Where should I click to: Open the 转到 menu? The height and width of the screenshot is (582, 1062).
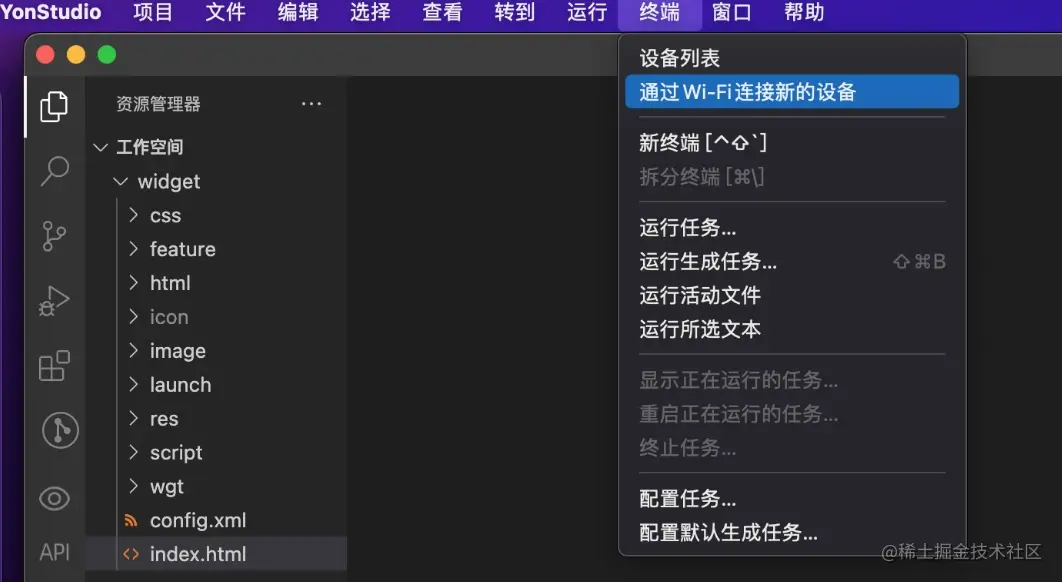coord(515,12)
